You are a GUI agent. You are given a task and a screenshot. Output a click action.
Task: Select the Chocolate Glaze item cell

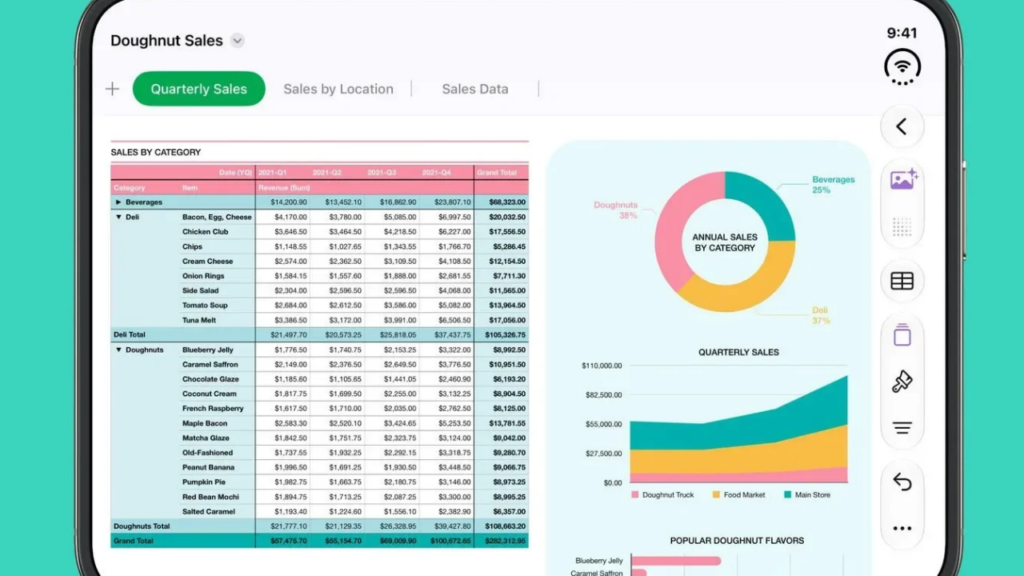tap(217, 379)
